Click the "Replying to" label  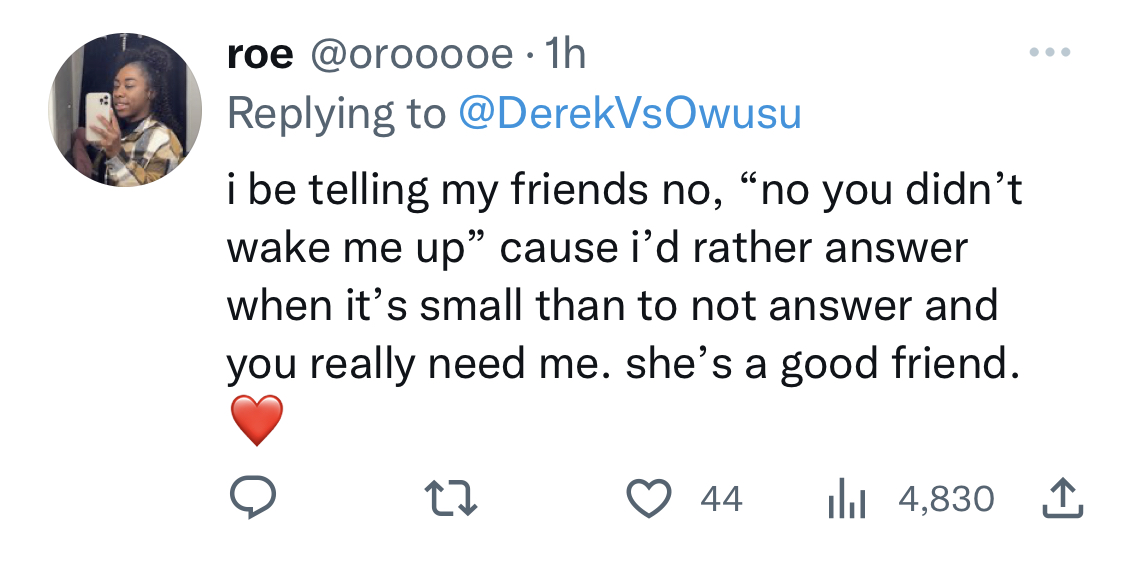[336, 116]
